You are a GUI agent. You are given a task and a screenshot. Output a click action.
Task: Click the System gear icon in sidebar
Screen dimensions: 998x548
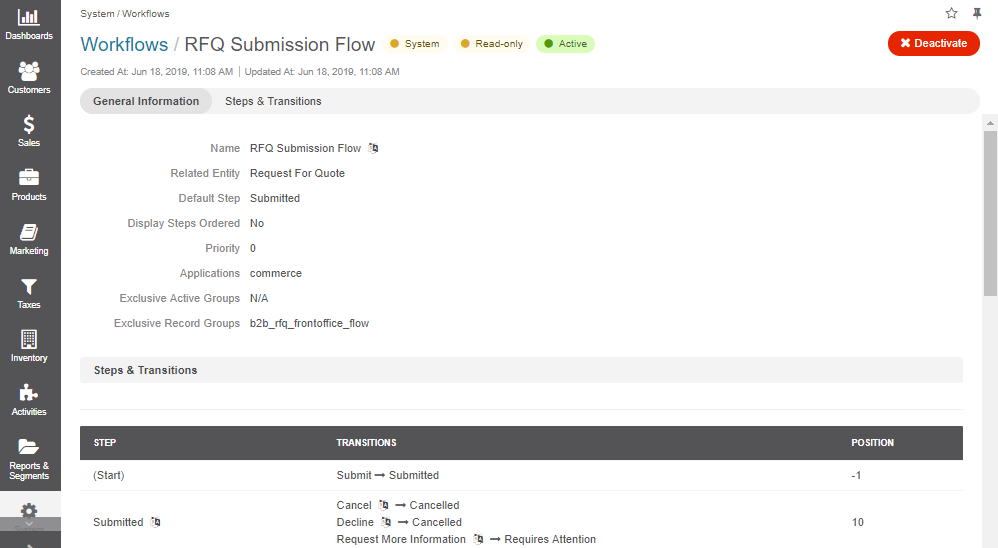(x=29, y=511)
